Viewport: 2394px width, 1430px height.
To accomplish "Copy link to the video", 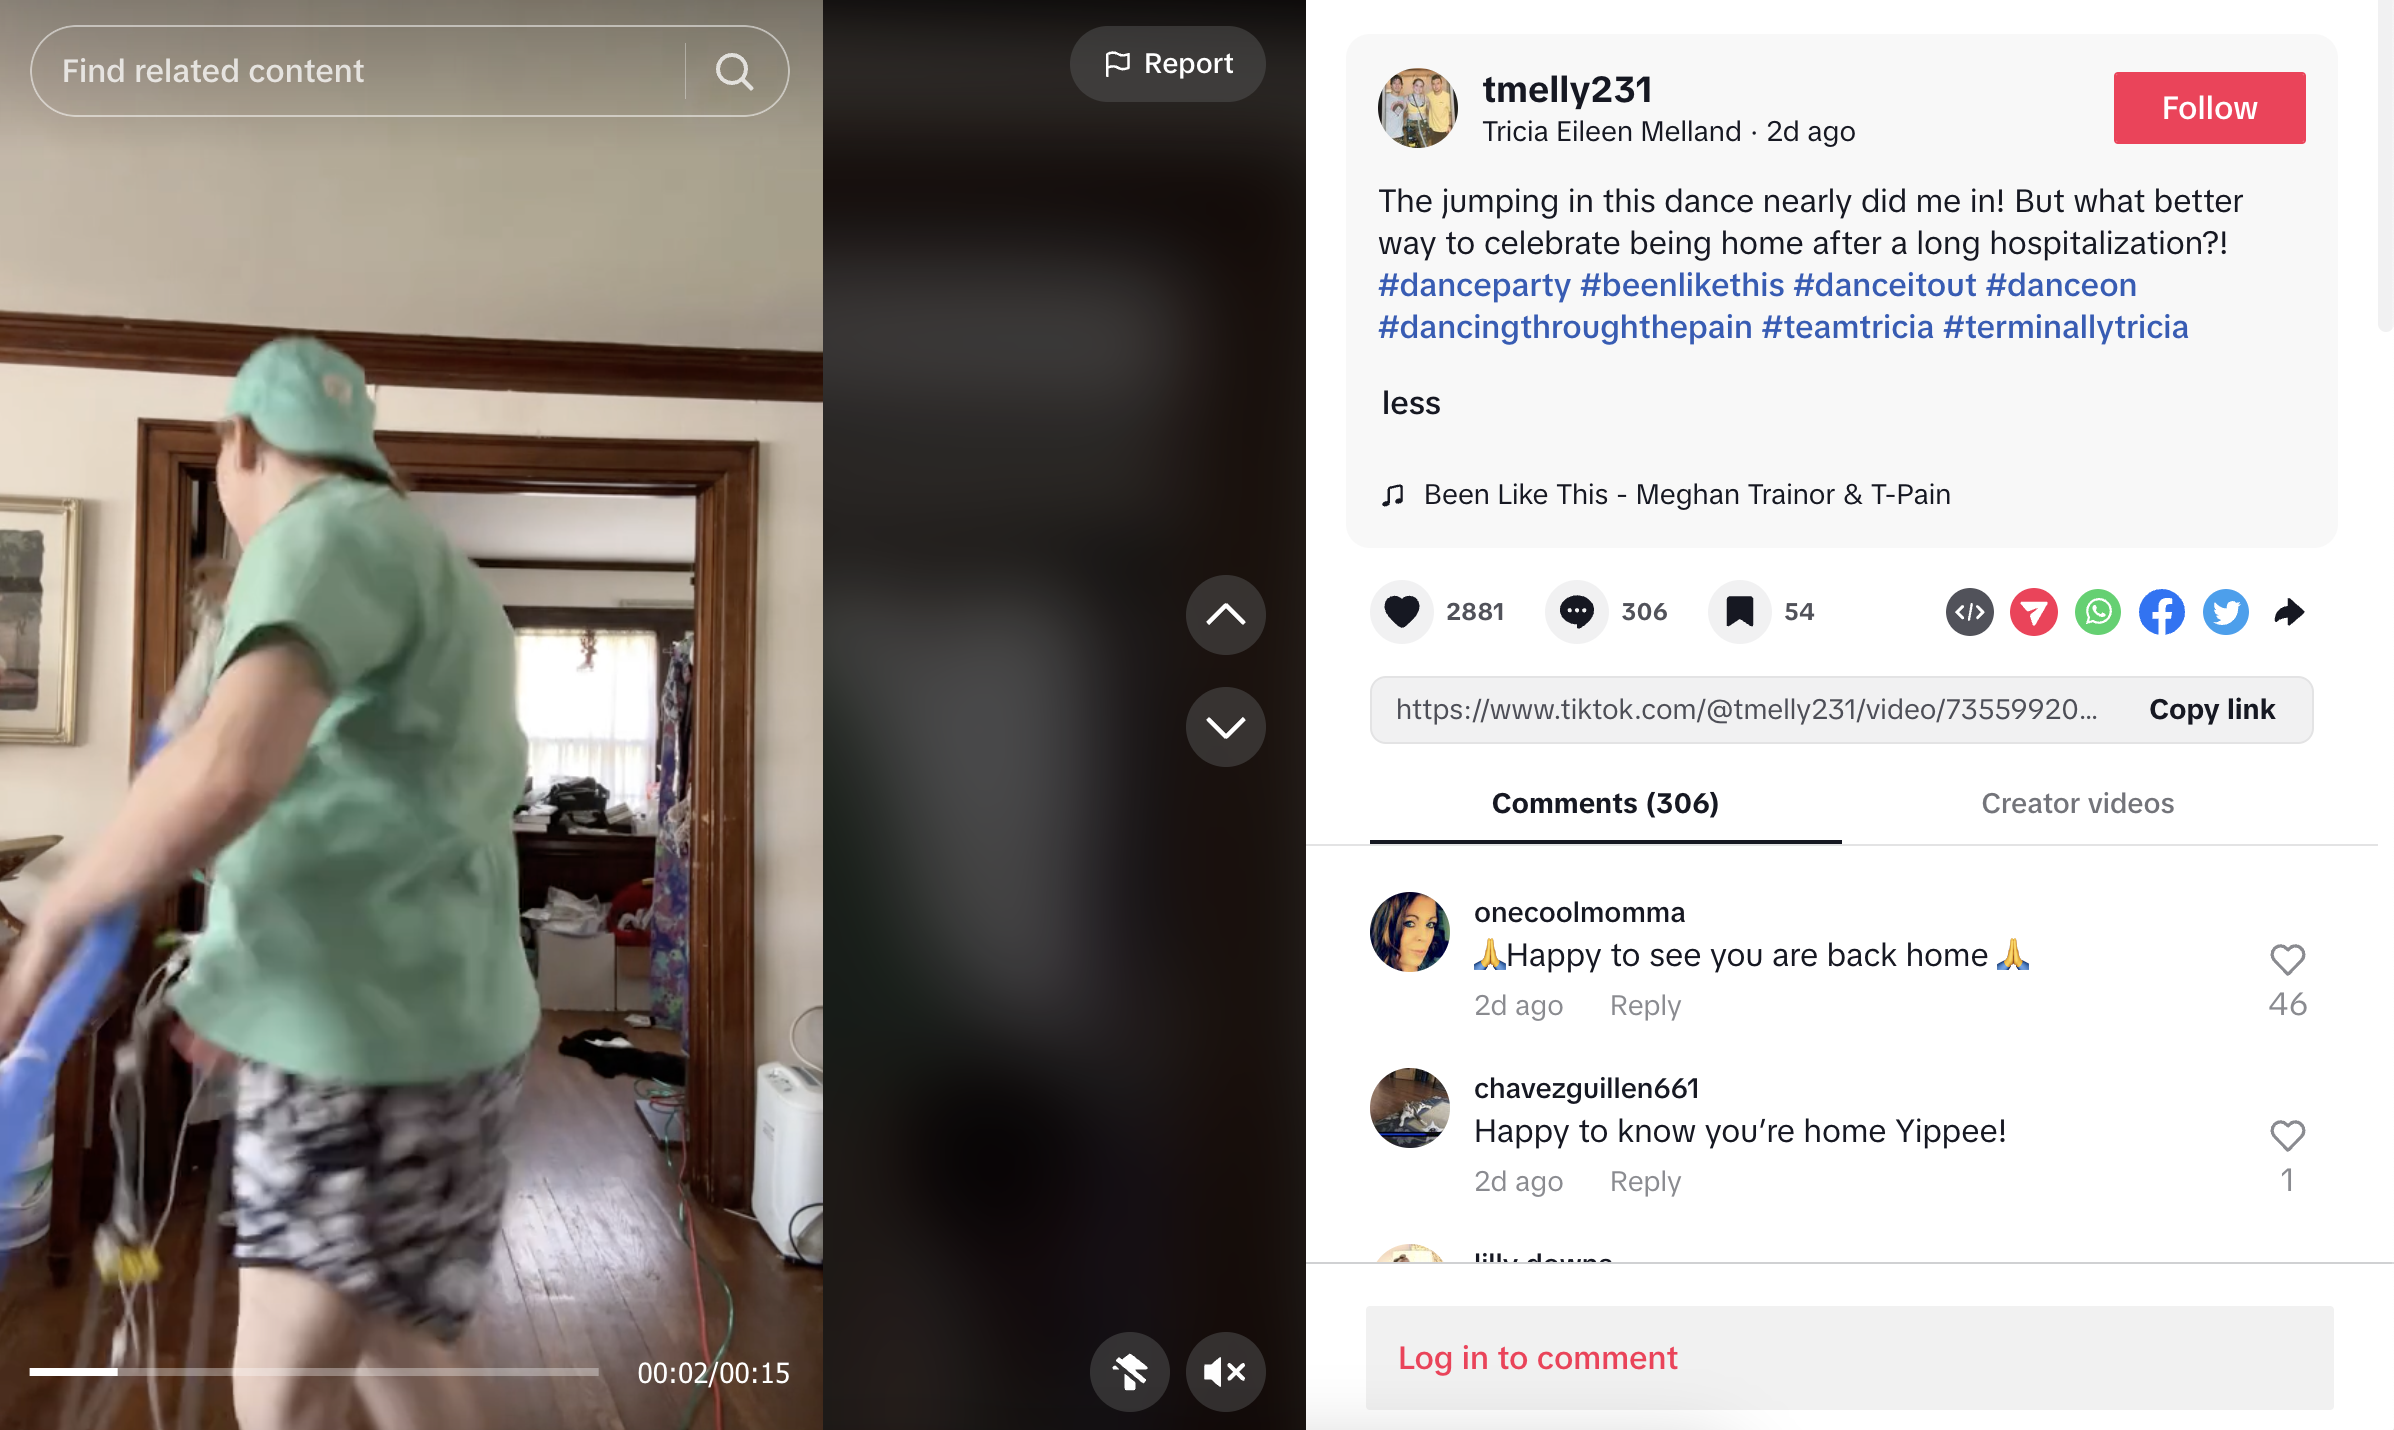I will (2212, 709).
